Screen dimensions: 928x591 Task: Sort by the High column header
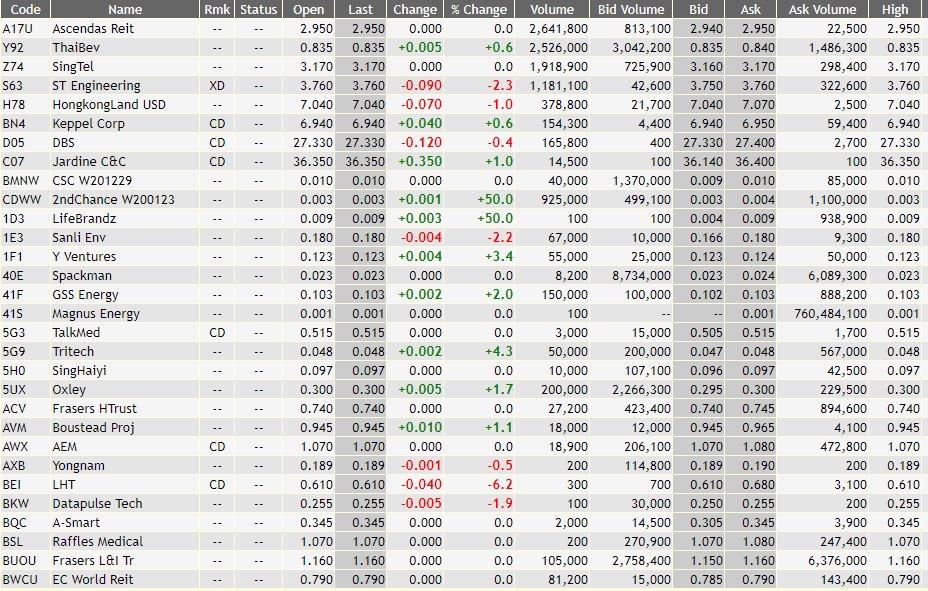click(x=895, y=9)
